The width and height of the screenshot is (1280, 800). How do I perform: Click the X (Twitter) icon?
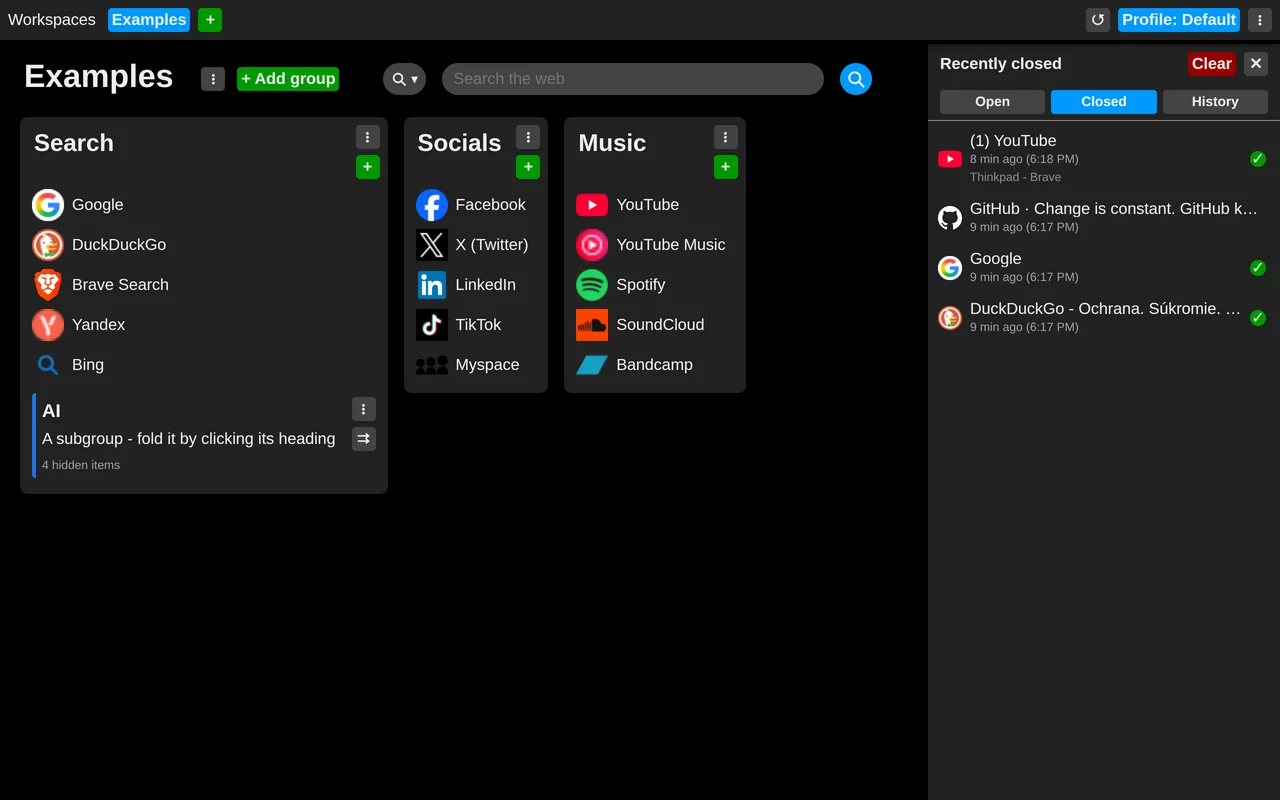pos(432,245)
